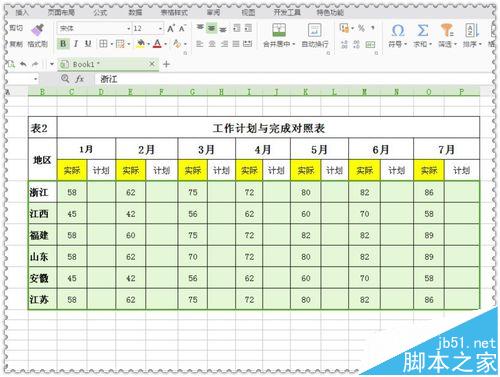
Task: Open the Name Box dropdown arrow
Action: click(x=36, y=79)
